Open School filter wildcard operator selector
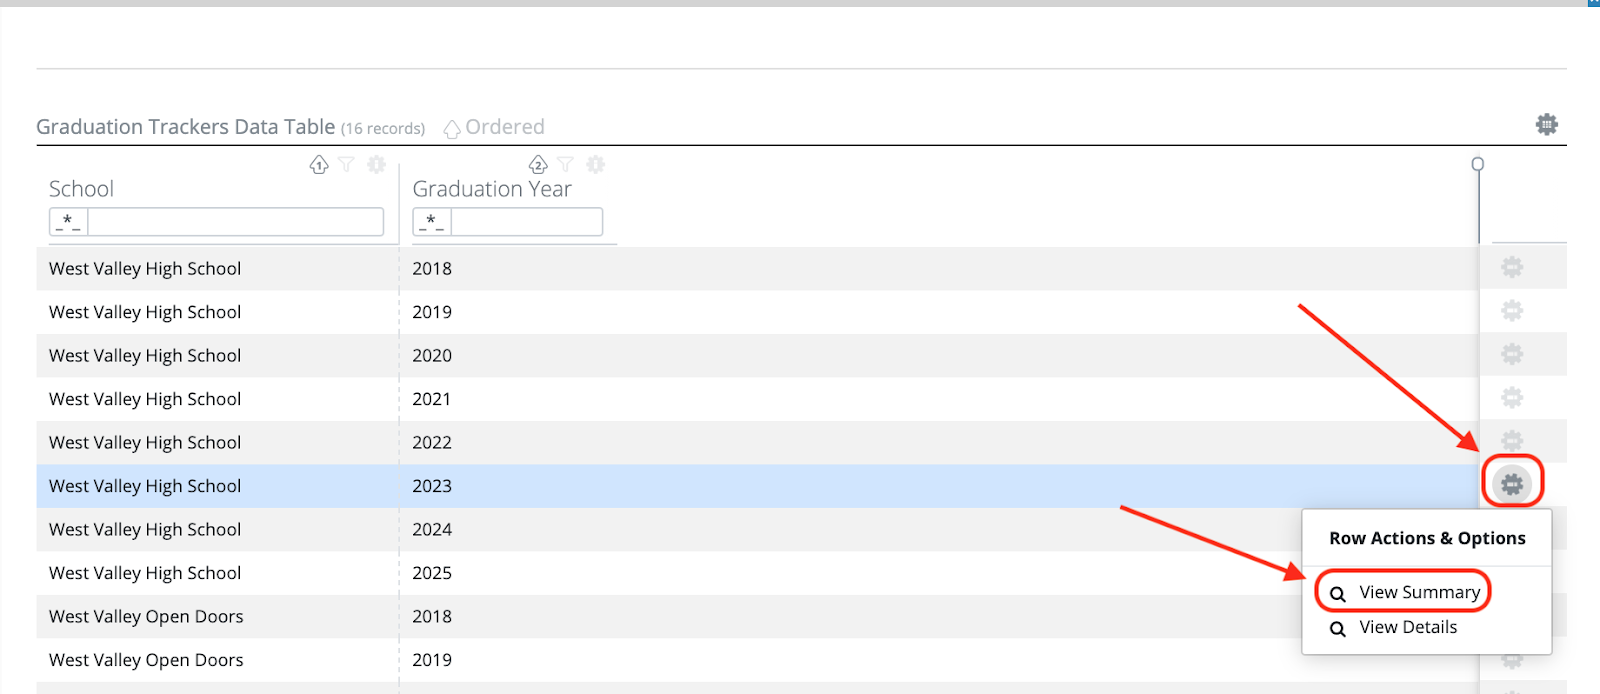 tap(68, 222)
